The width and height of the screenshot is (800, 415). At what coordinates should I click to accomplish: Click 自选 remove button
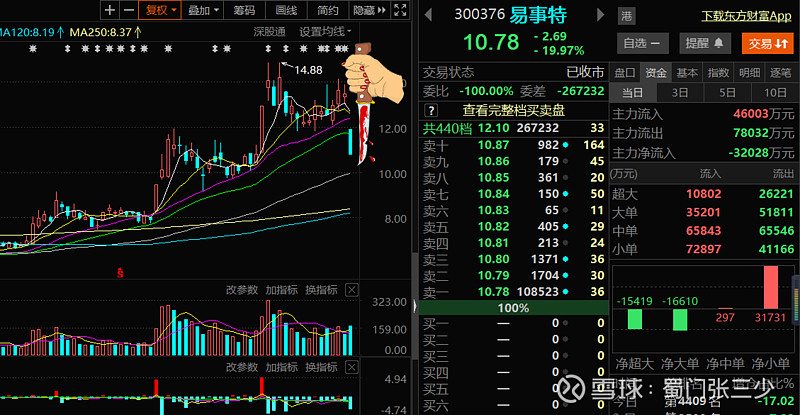[642, 43]
